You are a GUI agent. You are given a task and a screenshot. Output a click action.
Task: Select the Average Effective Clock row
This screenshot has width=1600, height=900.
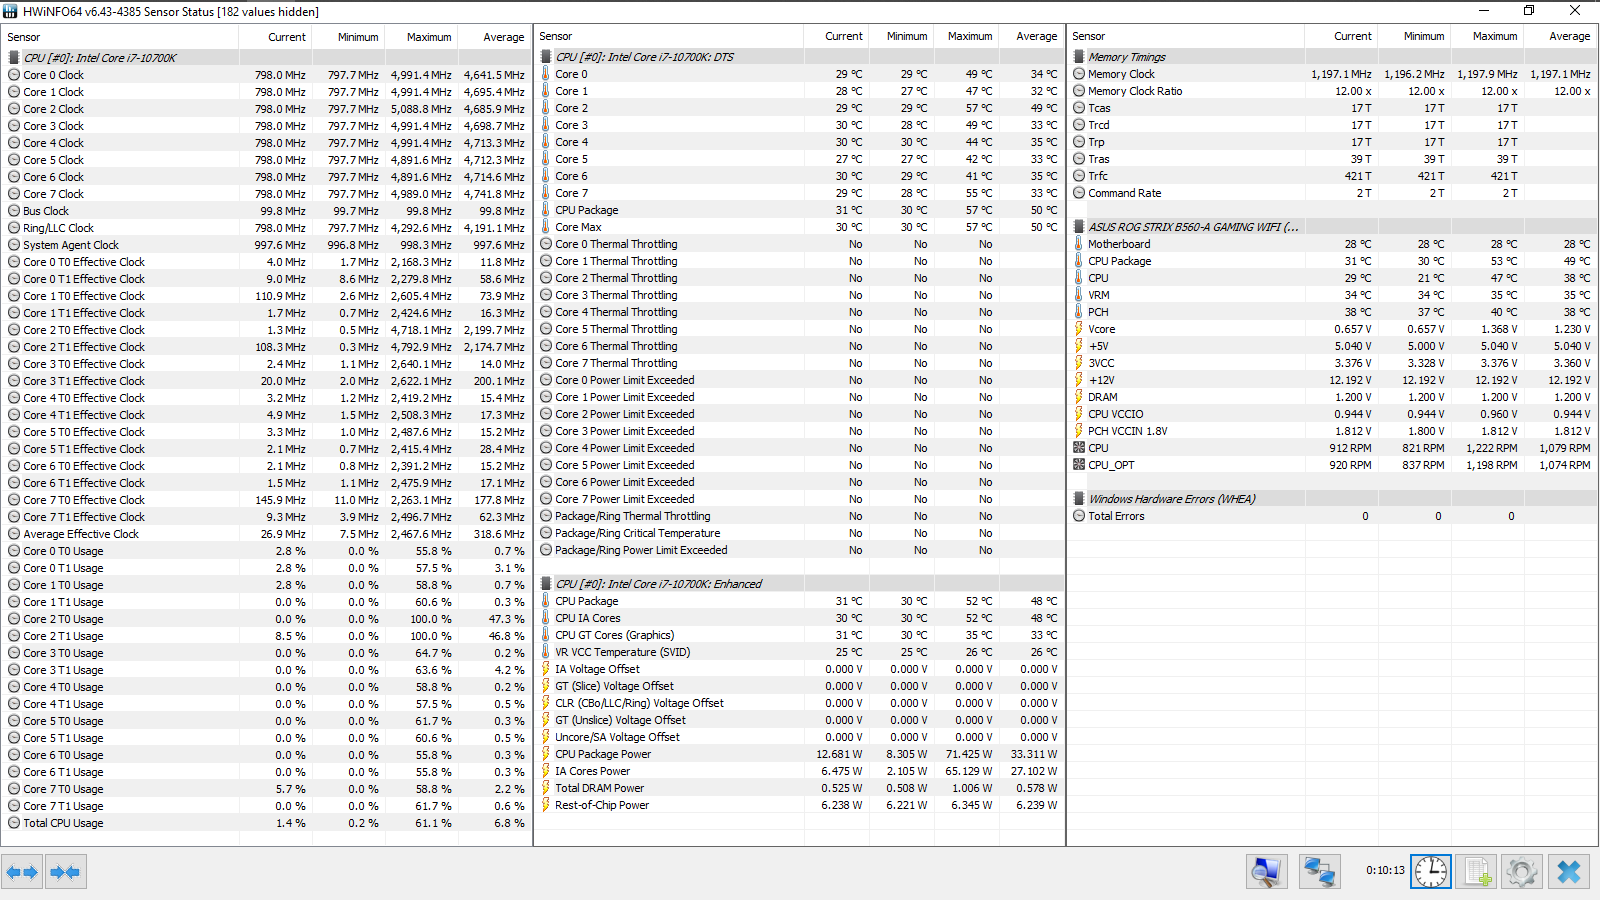click(266, 534)
